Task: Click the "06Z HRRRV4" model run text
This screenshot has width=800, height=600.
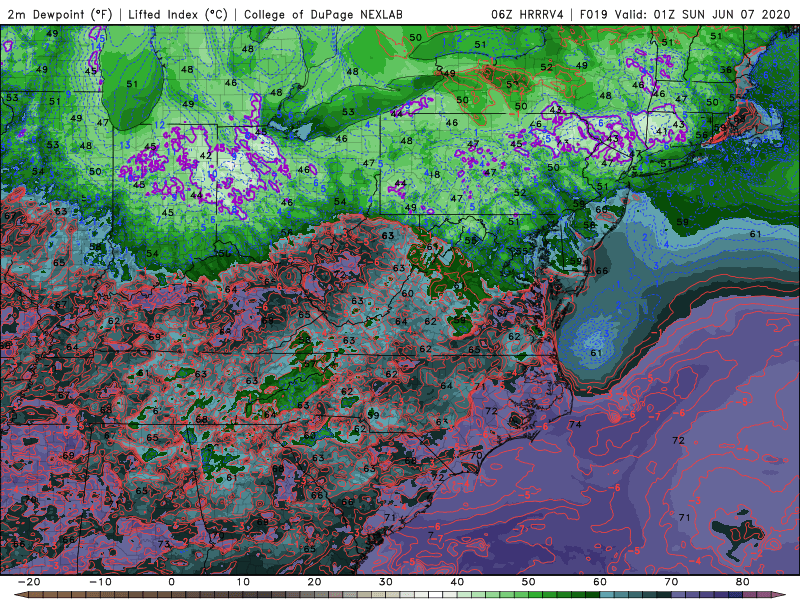Action: [x=527, y=14]
